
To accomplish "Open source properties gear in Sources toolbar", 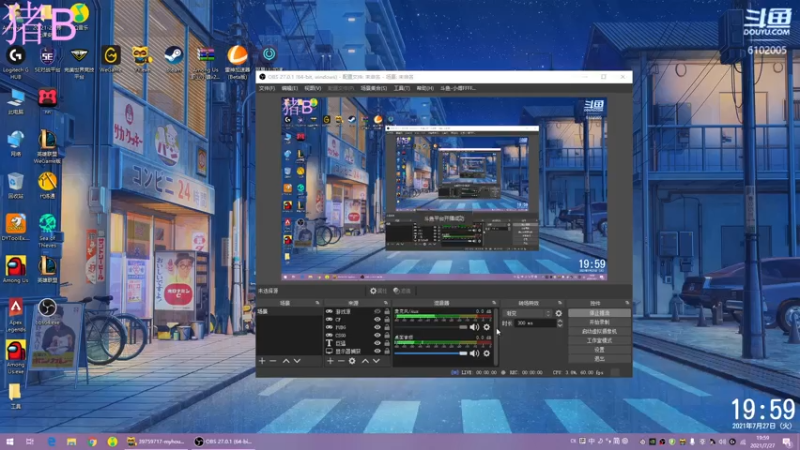I will [352, 361].
